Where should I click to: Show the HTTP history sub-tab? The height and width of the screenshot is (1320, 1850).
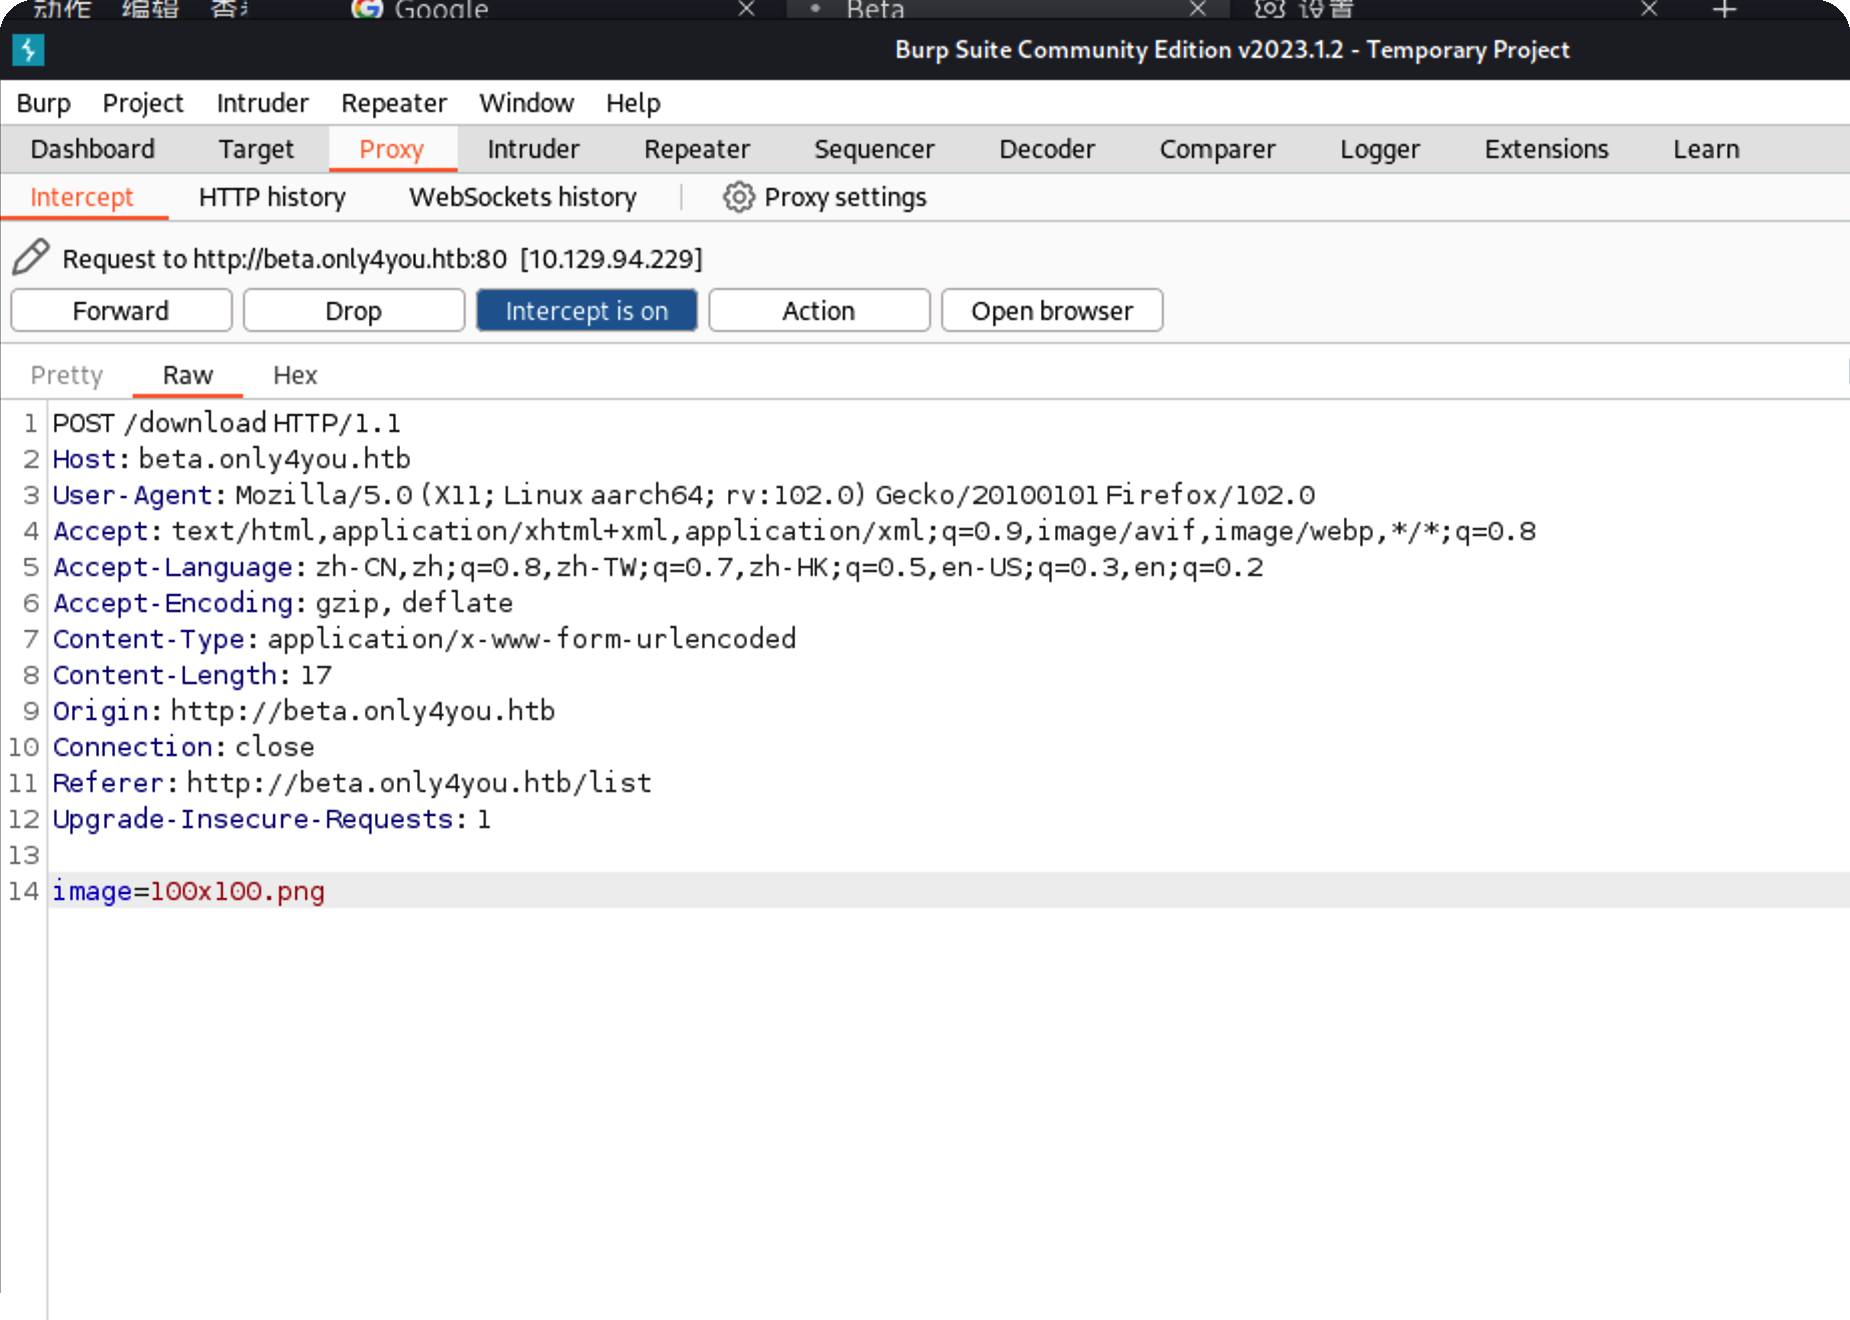pyautogui.click(x=272, y=197)
